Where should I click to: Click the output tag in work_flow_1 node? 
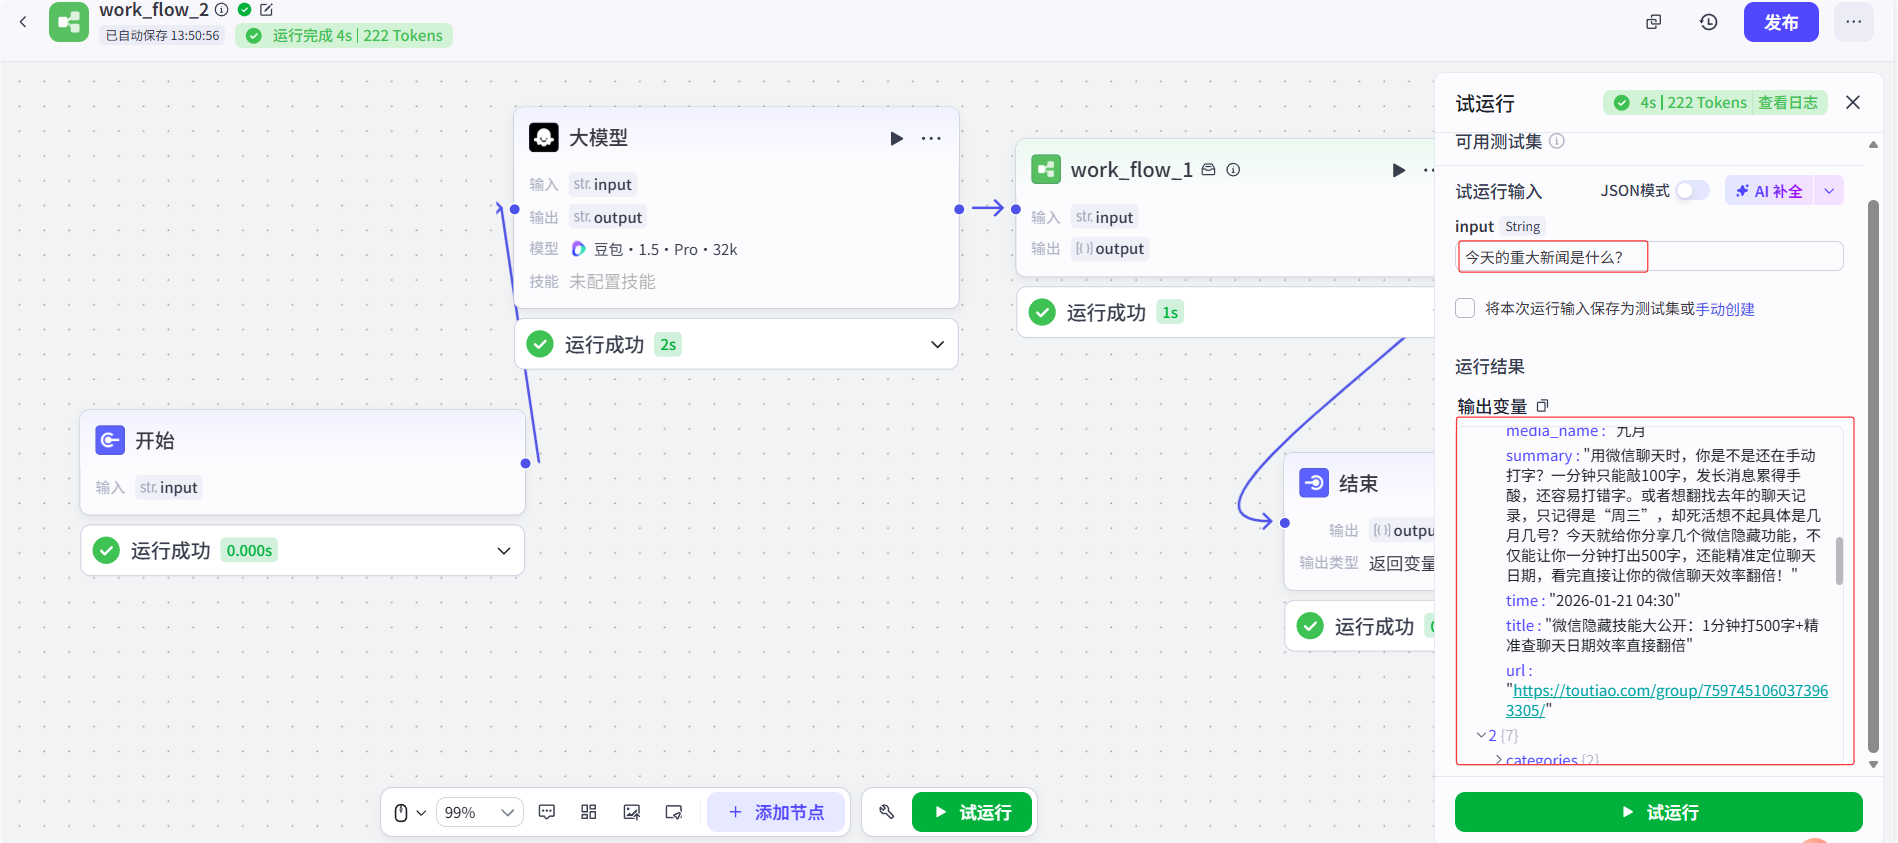(1110, 248)
